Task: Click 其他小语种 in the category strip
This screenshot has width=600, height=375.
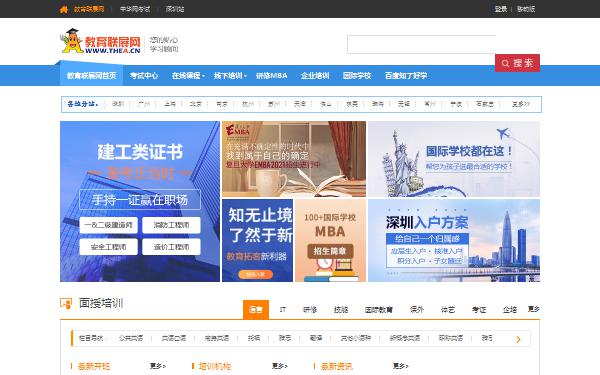Action: coord(356,338)
